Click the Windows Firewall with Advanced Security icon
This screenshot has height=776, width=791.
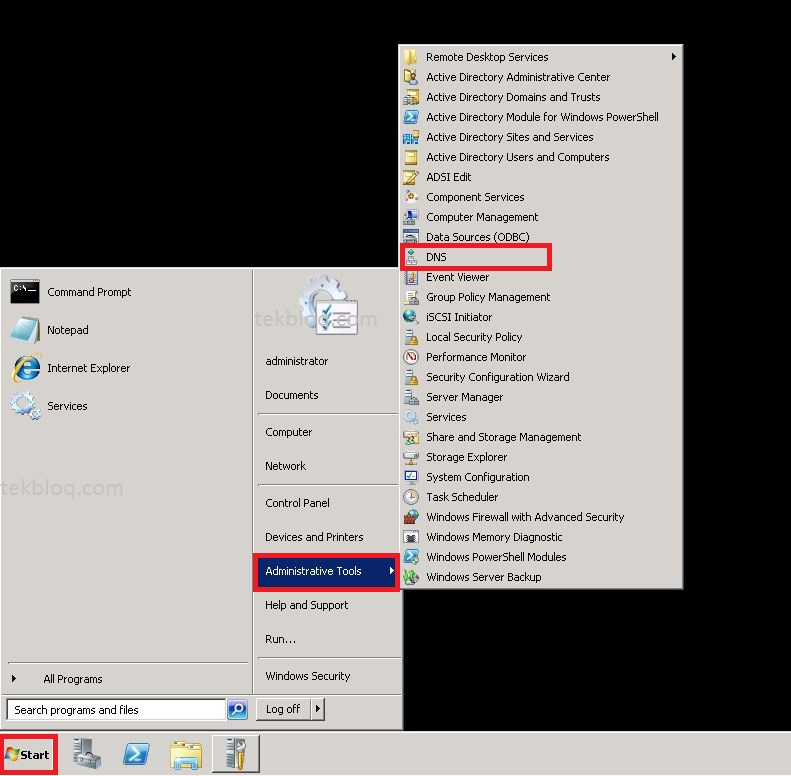click(411, 517)
